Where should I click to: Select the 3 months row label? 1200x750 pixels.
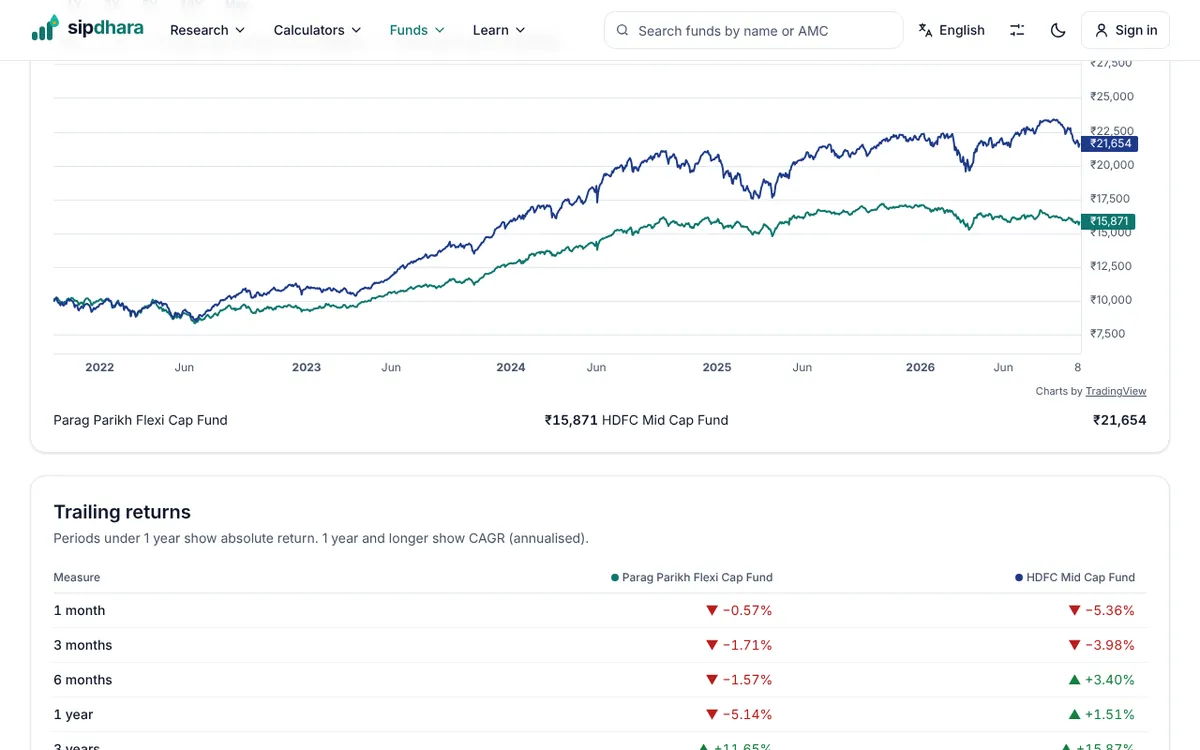click(x=83, y=645)
